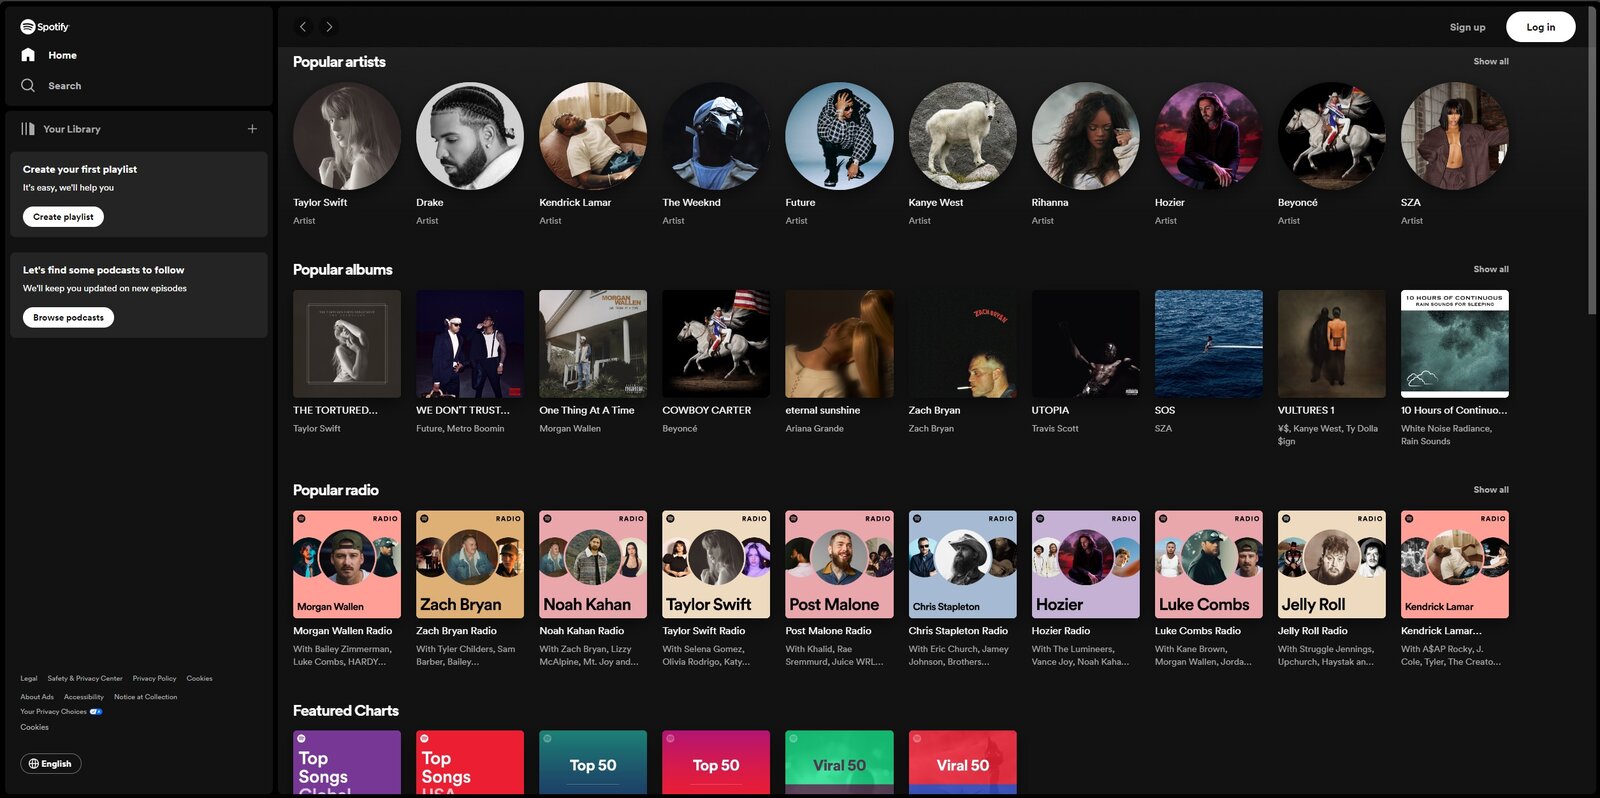This screenshot has width=1600, height=798.
Task: Open VULTURES 1 album cover
Action: point(1331,344)
